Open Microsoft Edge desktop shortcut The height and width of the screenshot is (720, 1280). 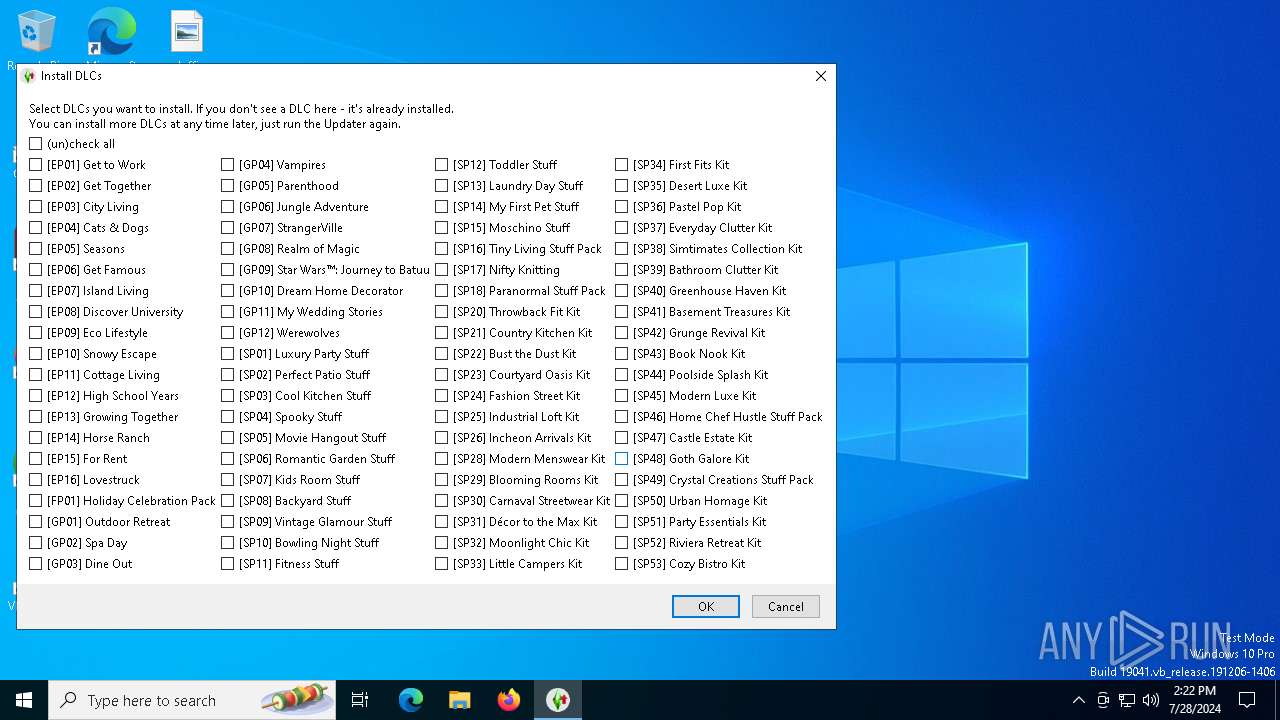click(111, 33)
